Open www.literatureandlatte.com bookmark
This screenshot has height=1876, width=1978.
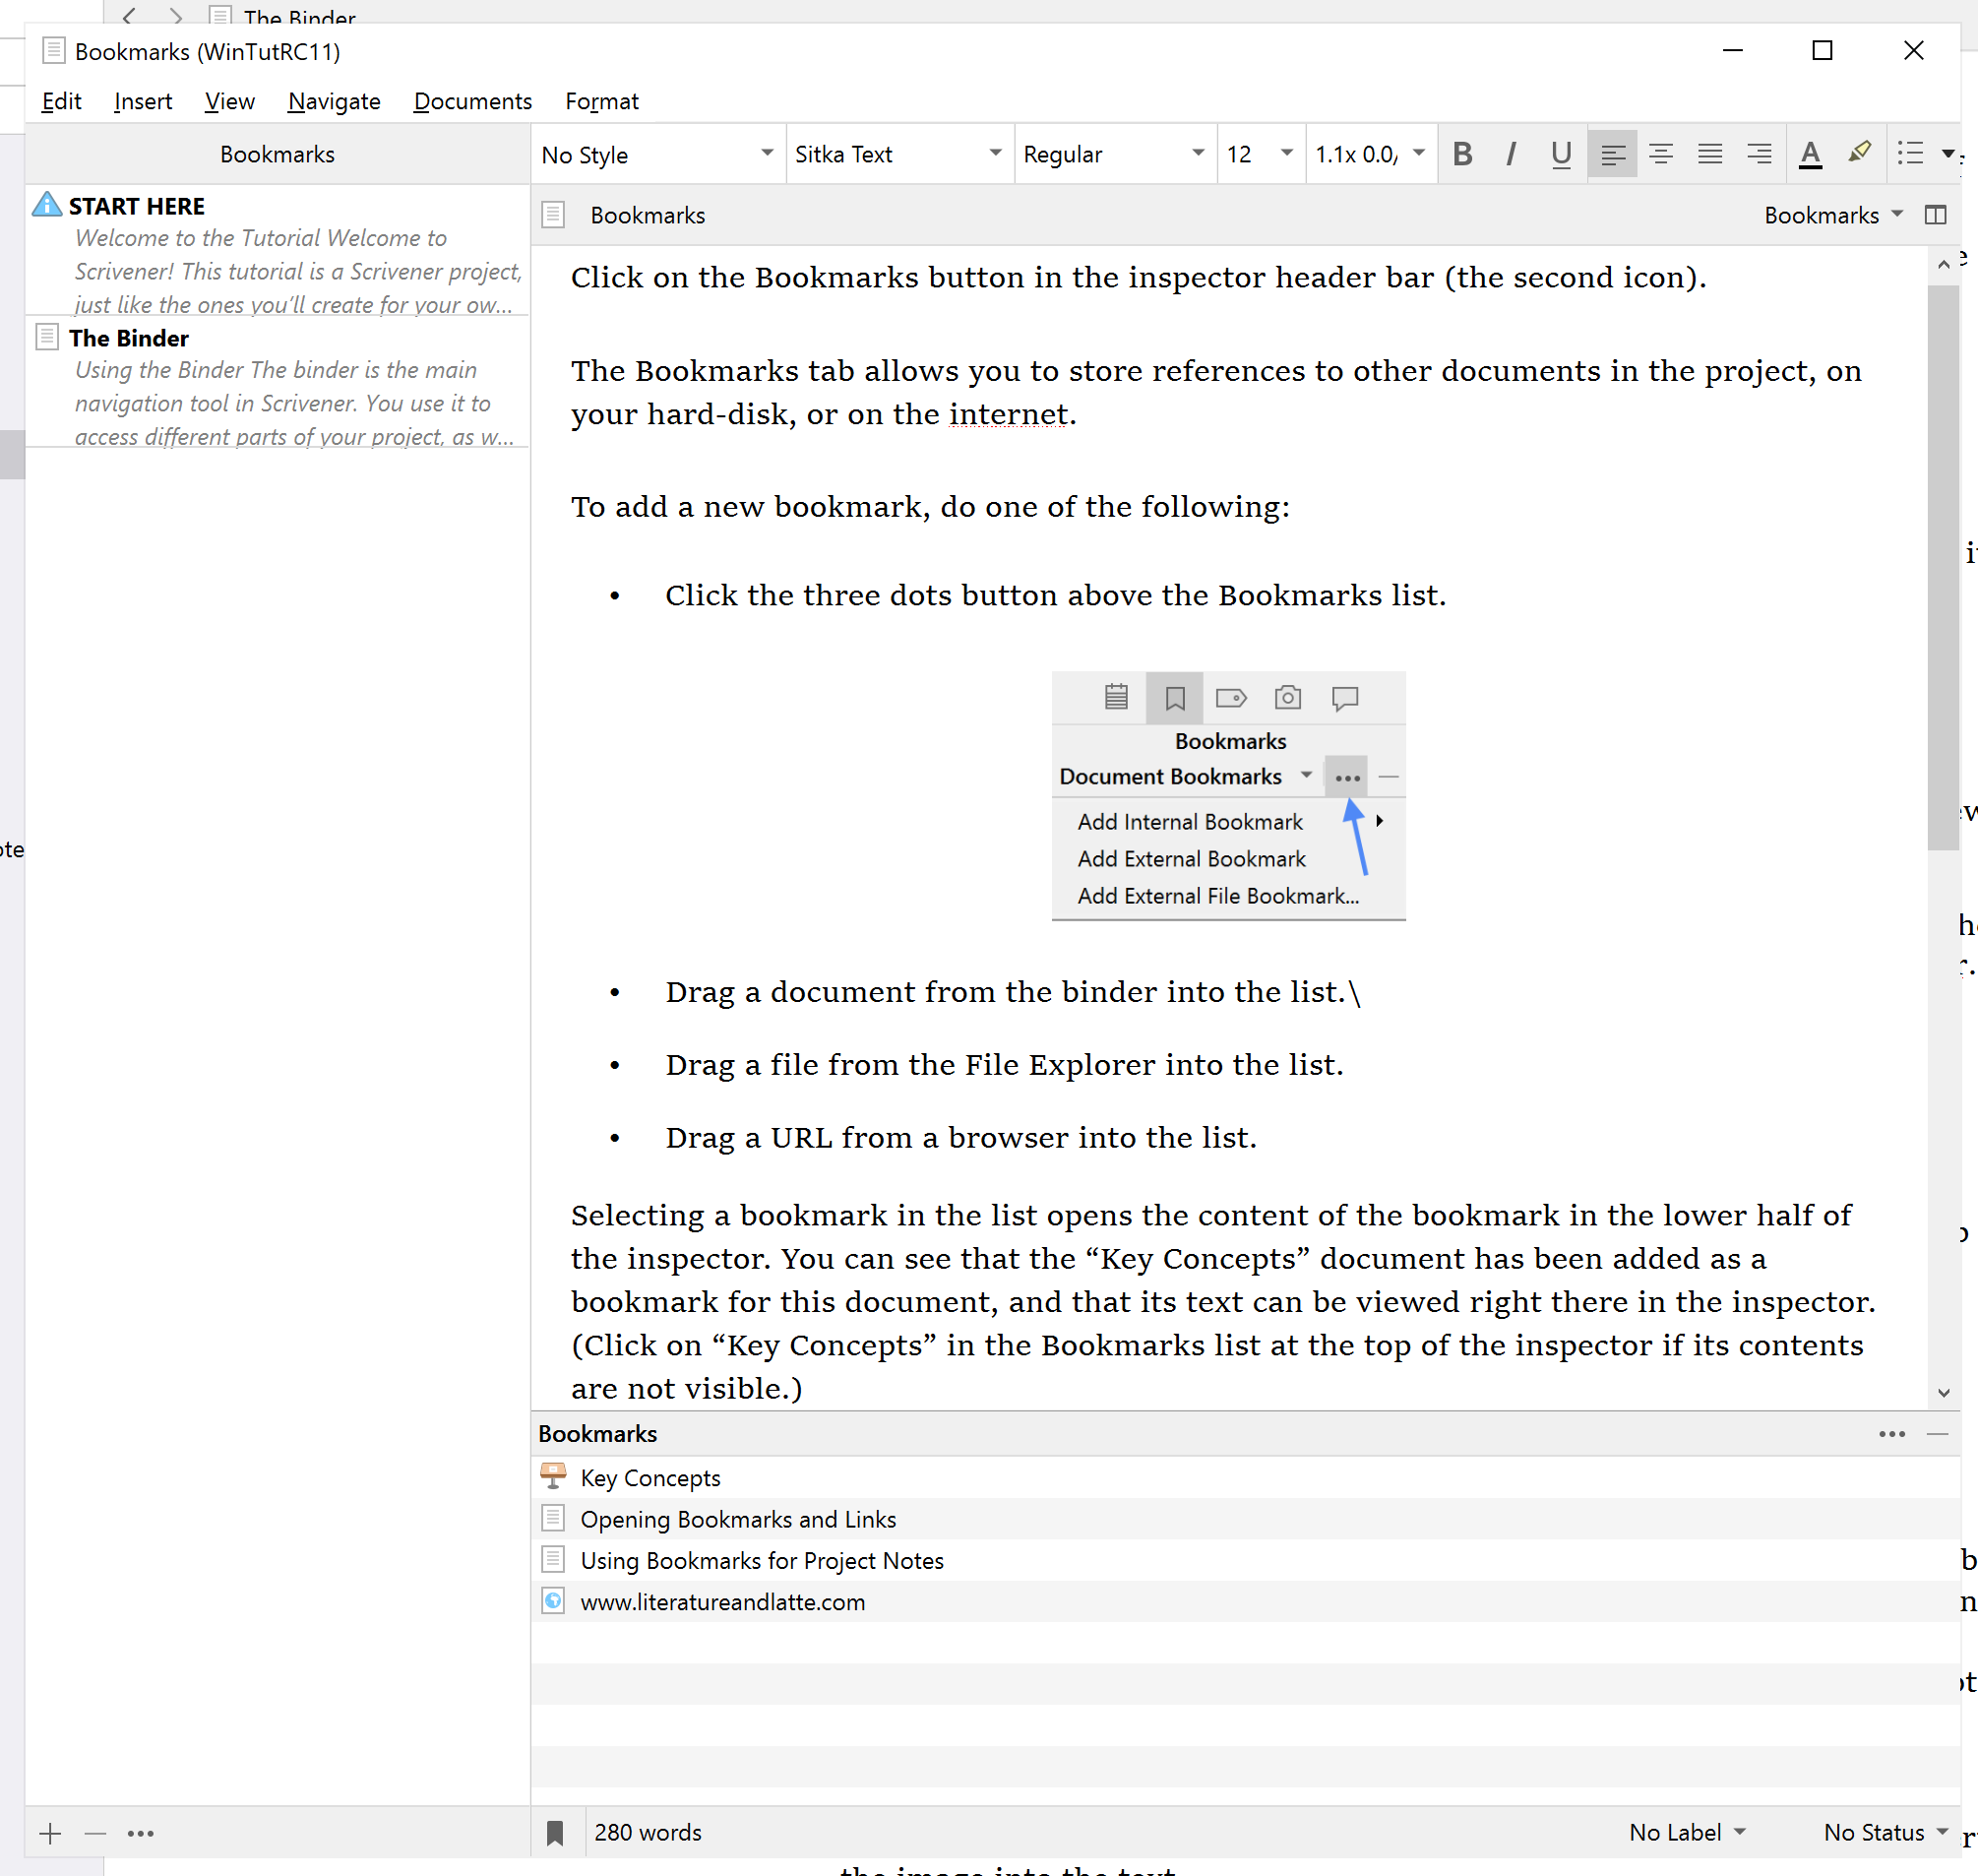click(x=1245, y=1602)
